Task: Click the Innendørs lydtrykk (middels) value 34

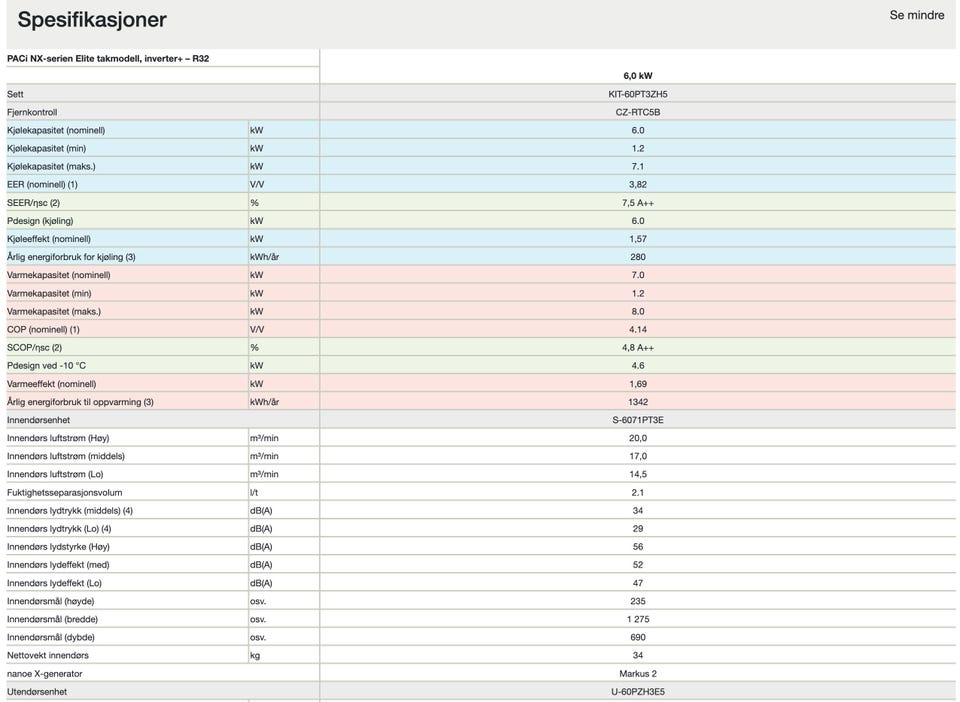Action: tap(637, 511)
